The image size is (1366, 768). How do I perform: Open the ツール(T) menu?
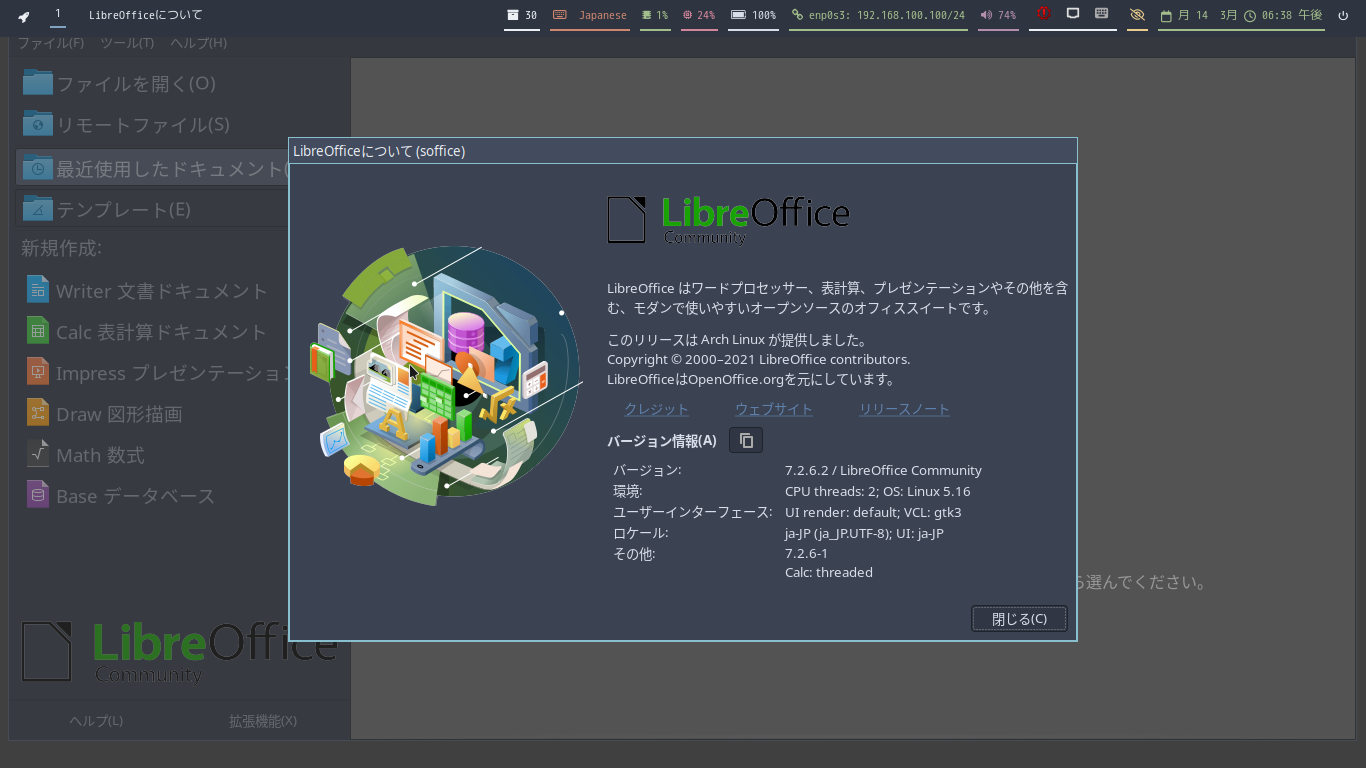[x=127, y=43]
